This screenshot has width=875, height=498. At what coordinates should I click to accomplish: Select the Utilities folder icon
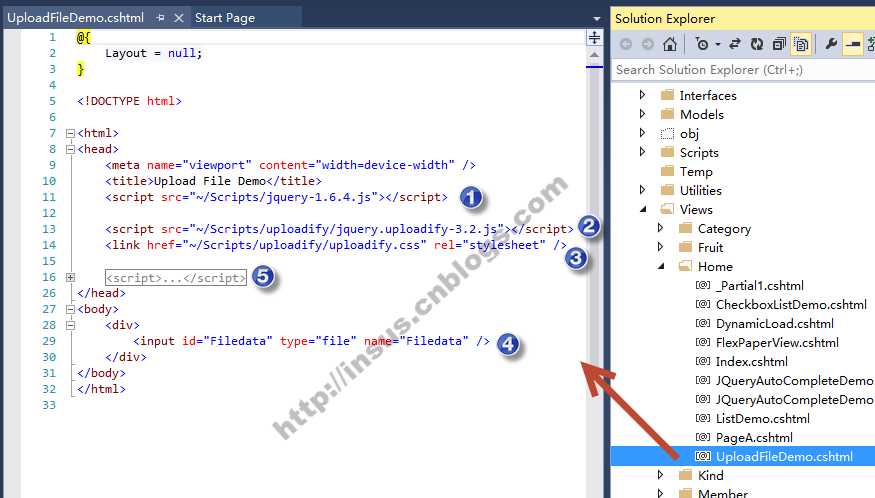pos(667,190)
